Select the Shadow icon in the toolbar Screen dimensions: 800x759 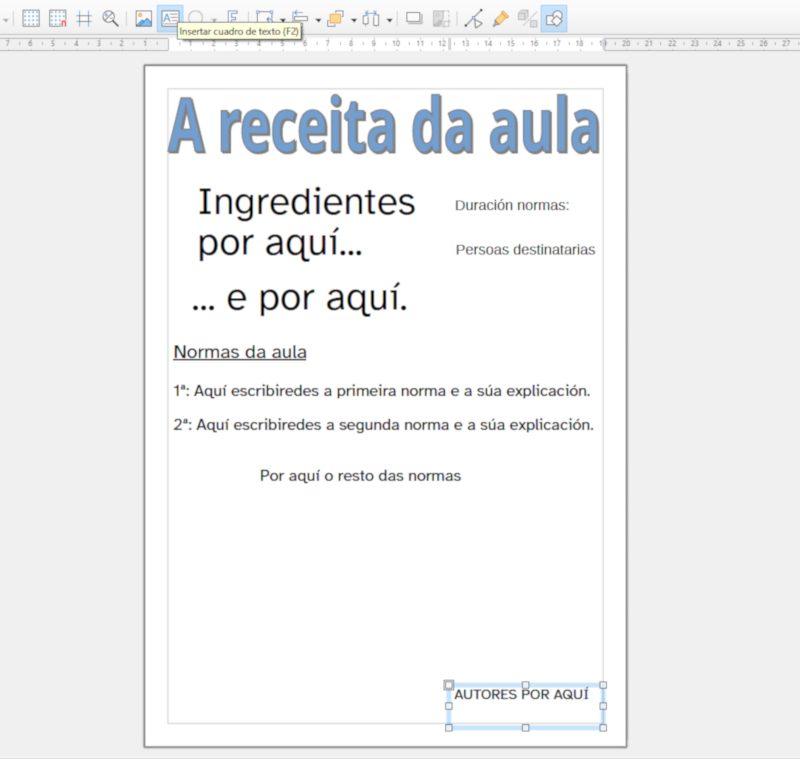(414, 15)
